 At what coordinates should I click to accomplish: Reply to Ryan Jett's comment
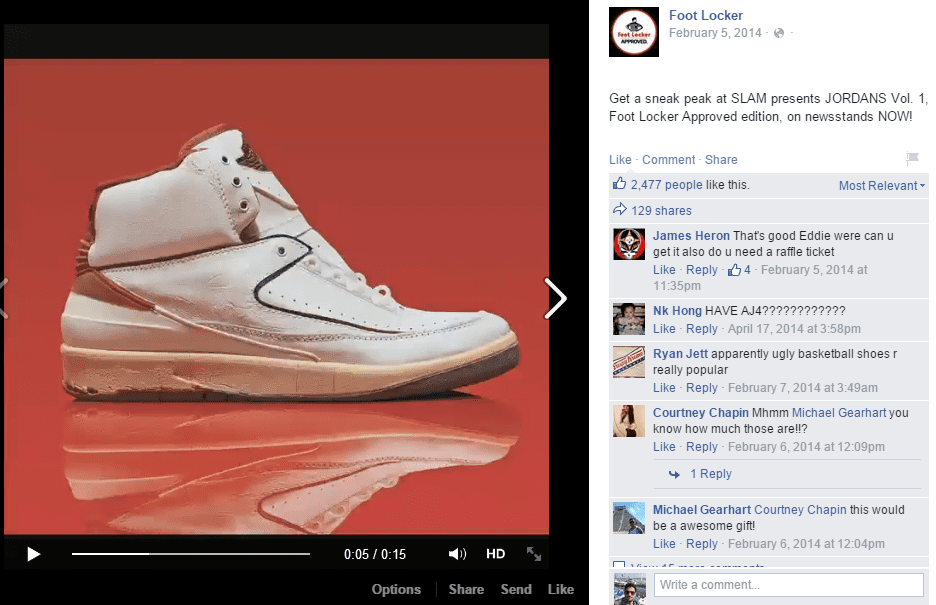(x=702, y=388)
